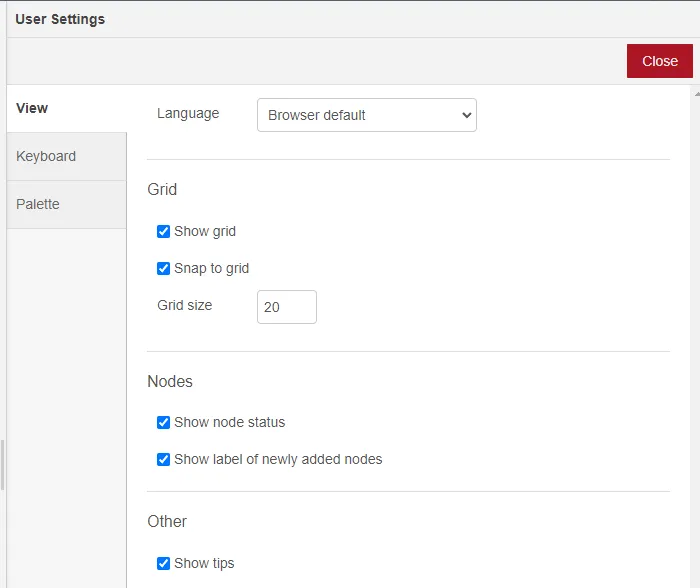Screen dimensions: 700x588
Task: Click the Nodes section heading
Action: click(170, 382)
